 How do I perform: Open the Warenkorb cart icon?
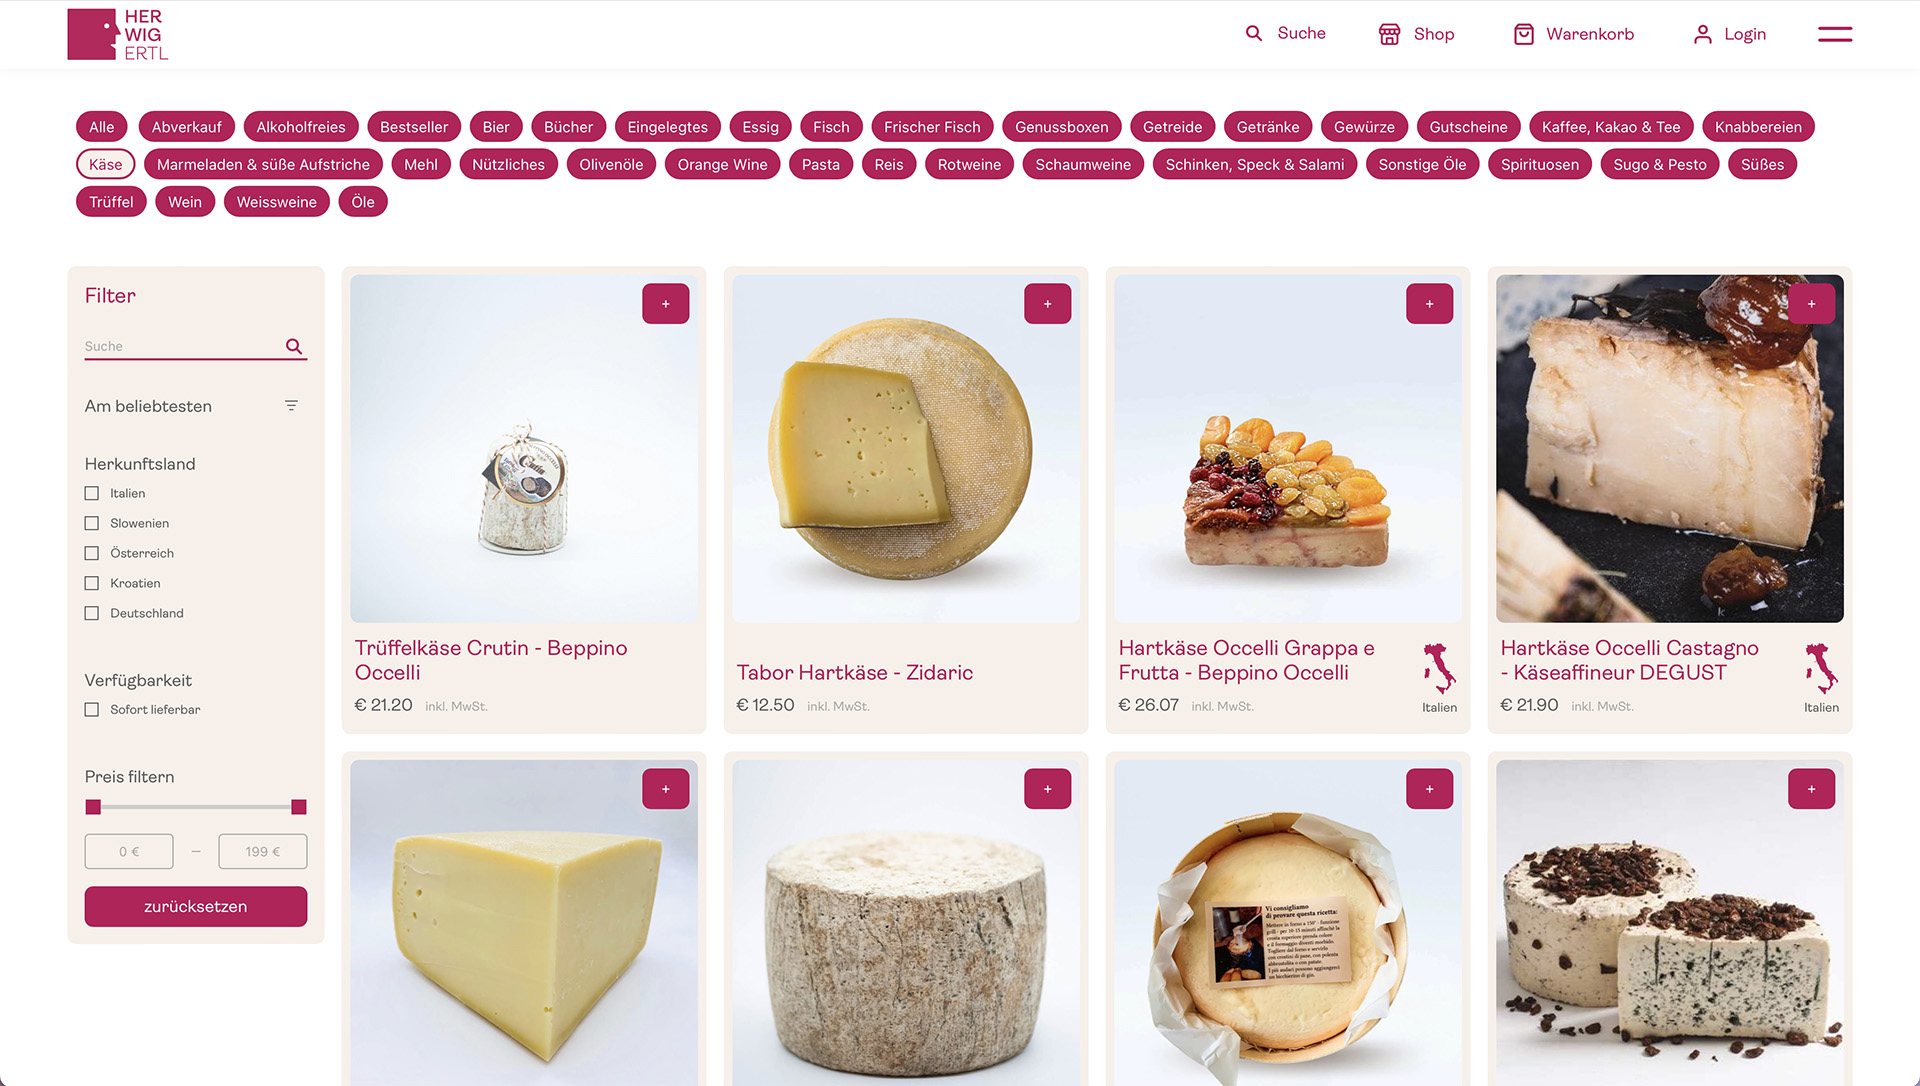1523,34
